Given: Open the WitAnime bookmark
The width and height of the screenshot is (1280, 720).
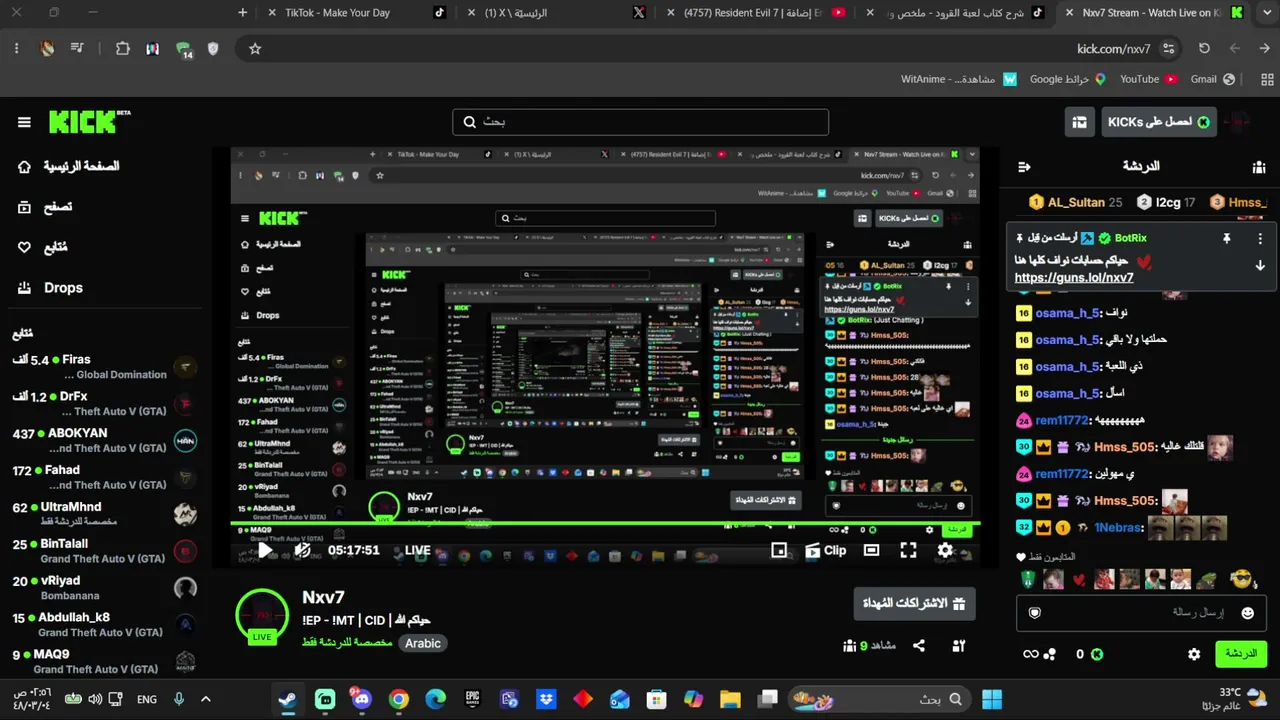Looking at the screenshot, I should 958,79.
